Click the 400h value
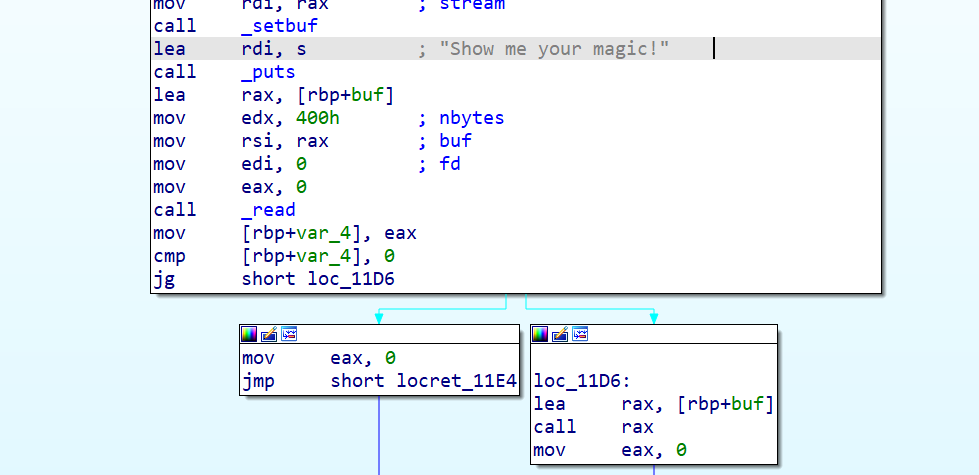Image resolution: width=979 pixels, height=475 pixels. [x=318, y=119]
